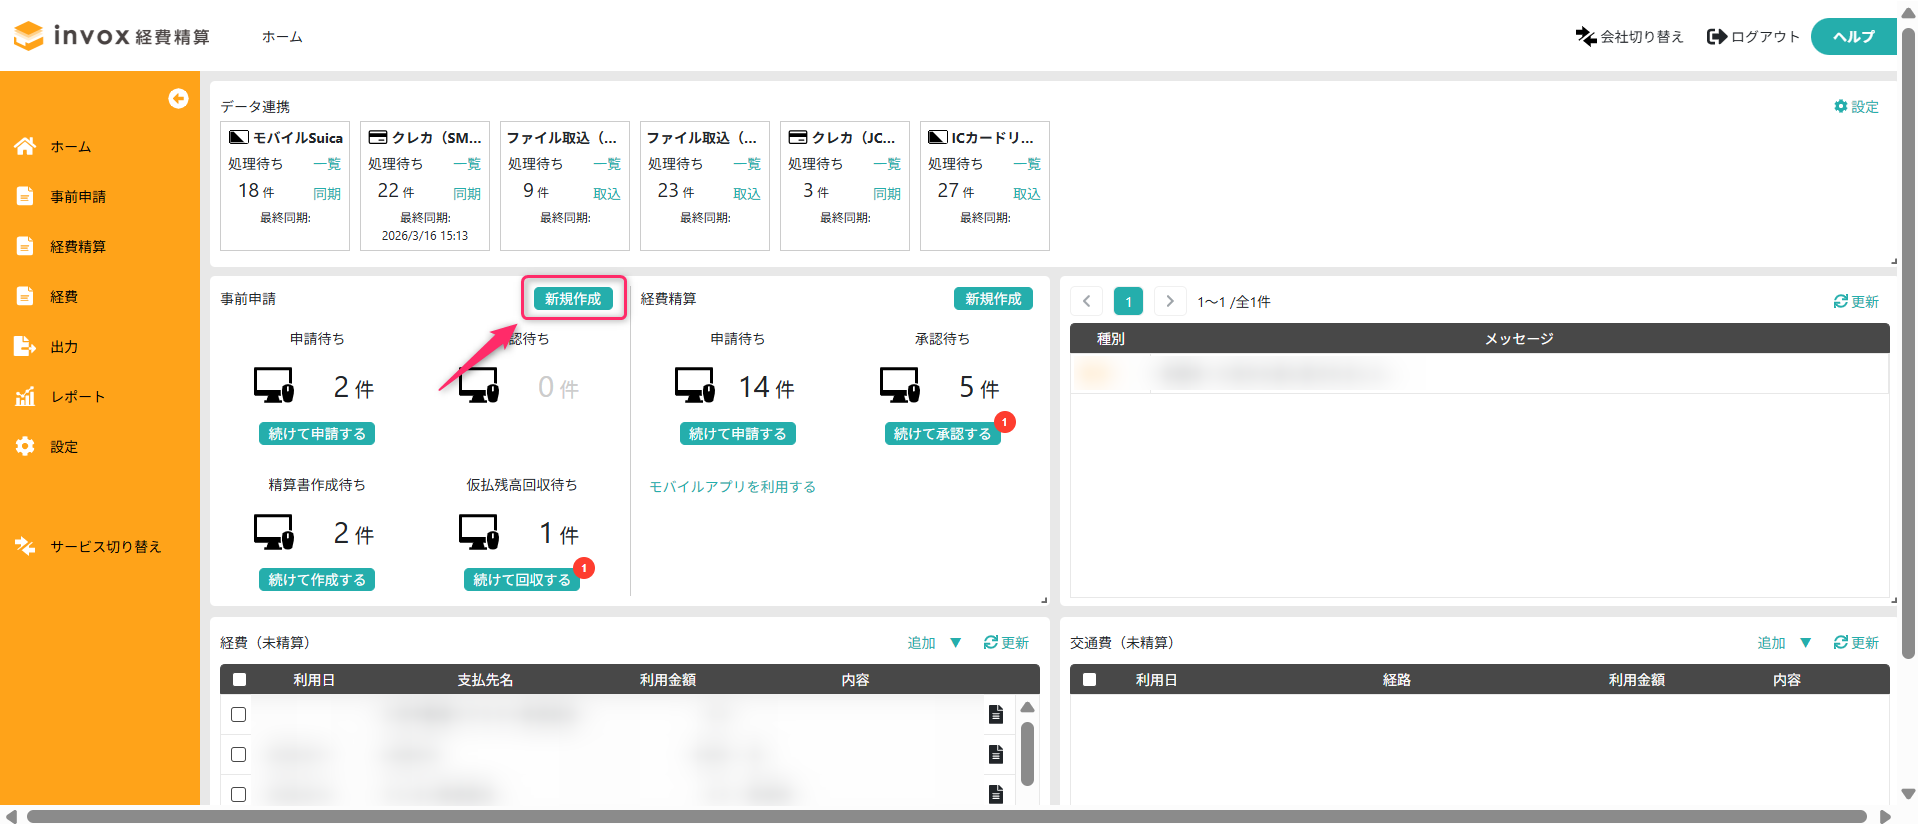The height and width of the screenshot is (824, 1918).
Task: Toggle the select-all checkbox in 経費 table
Action: [239, 680]
